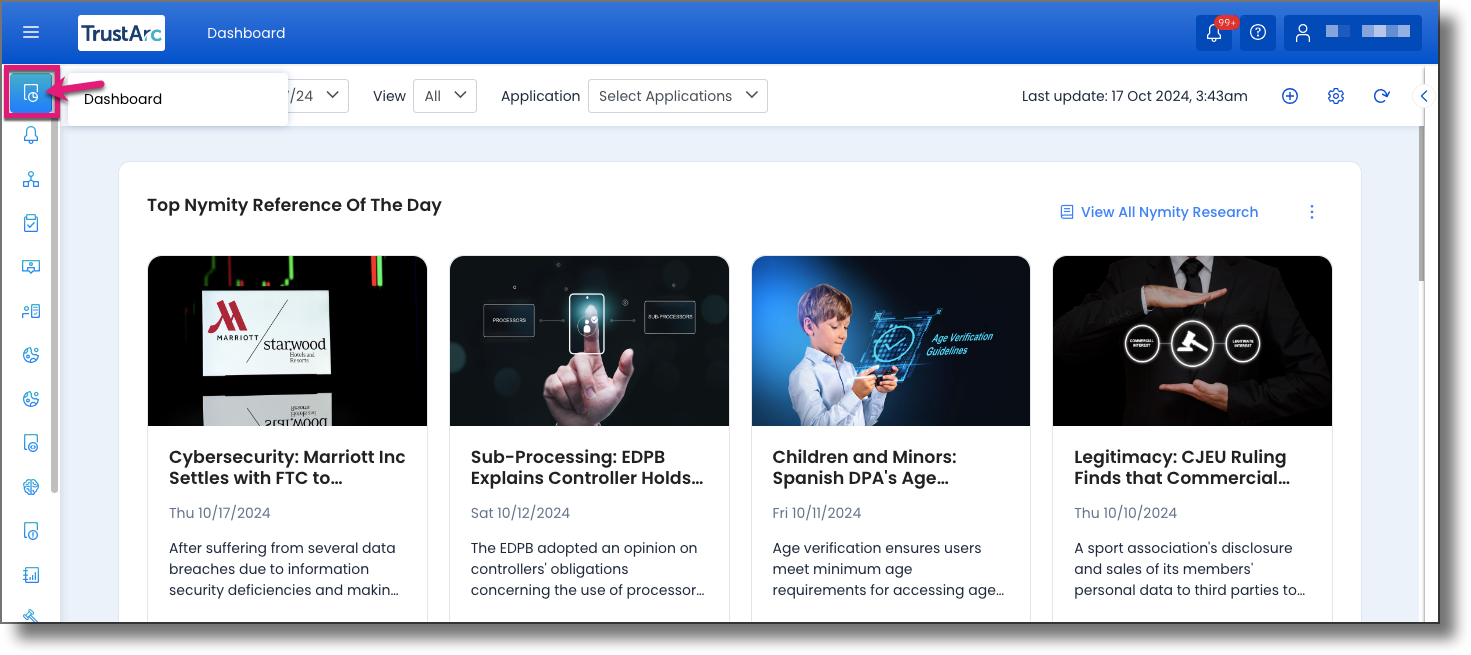Open the help question mark icon
The image size is (1471, 655).
coord(1258,32)
